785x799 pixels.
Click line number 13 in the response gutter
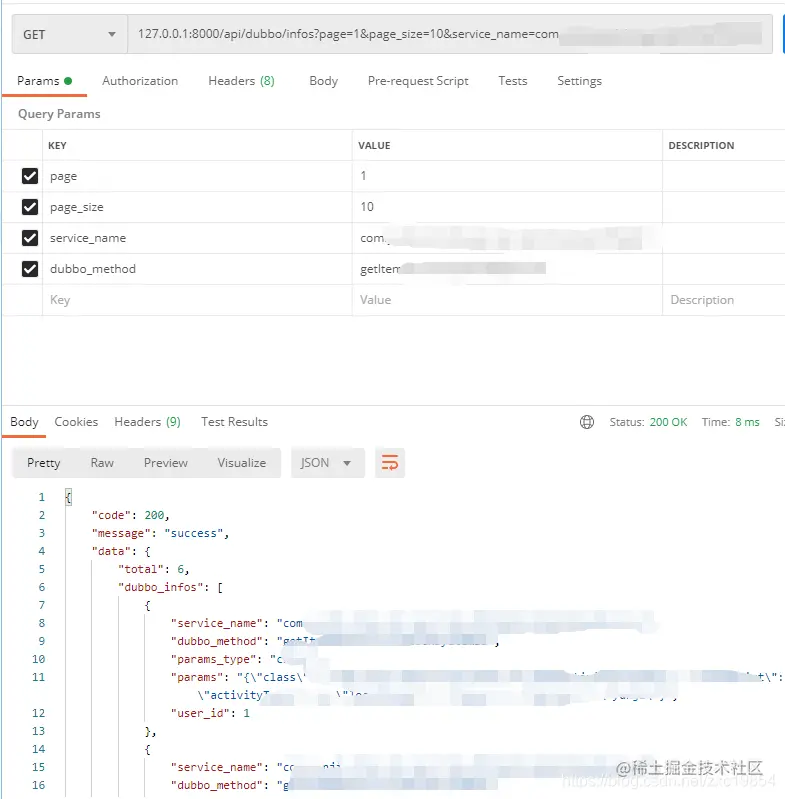(x=39, y=731)
